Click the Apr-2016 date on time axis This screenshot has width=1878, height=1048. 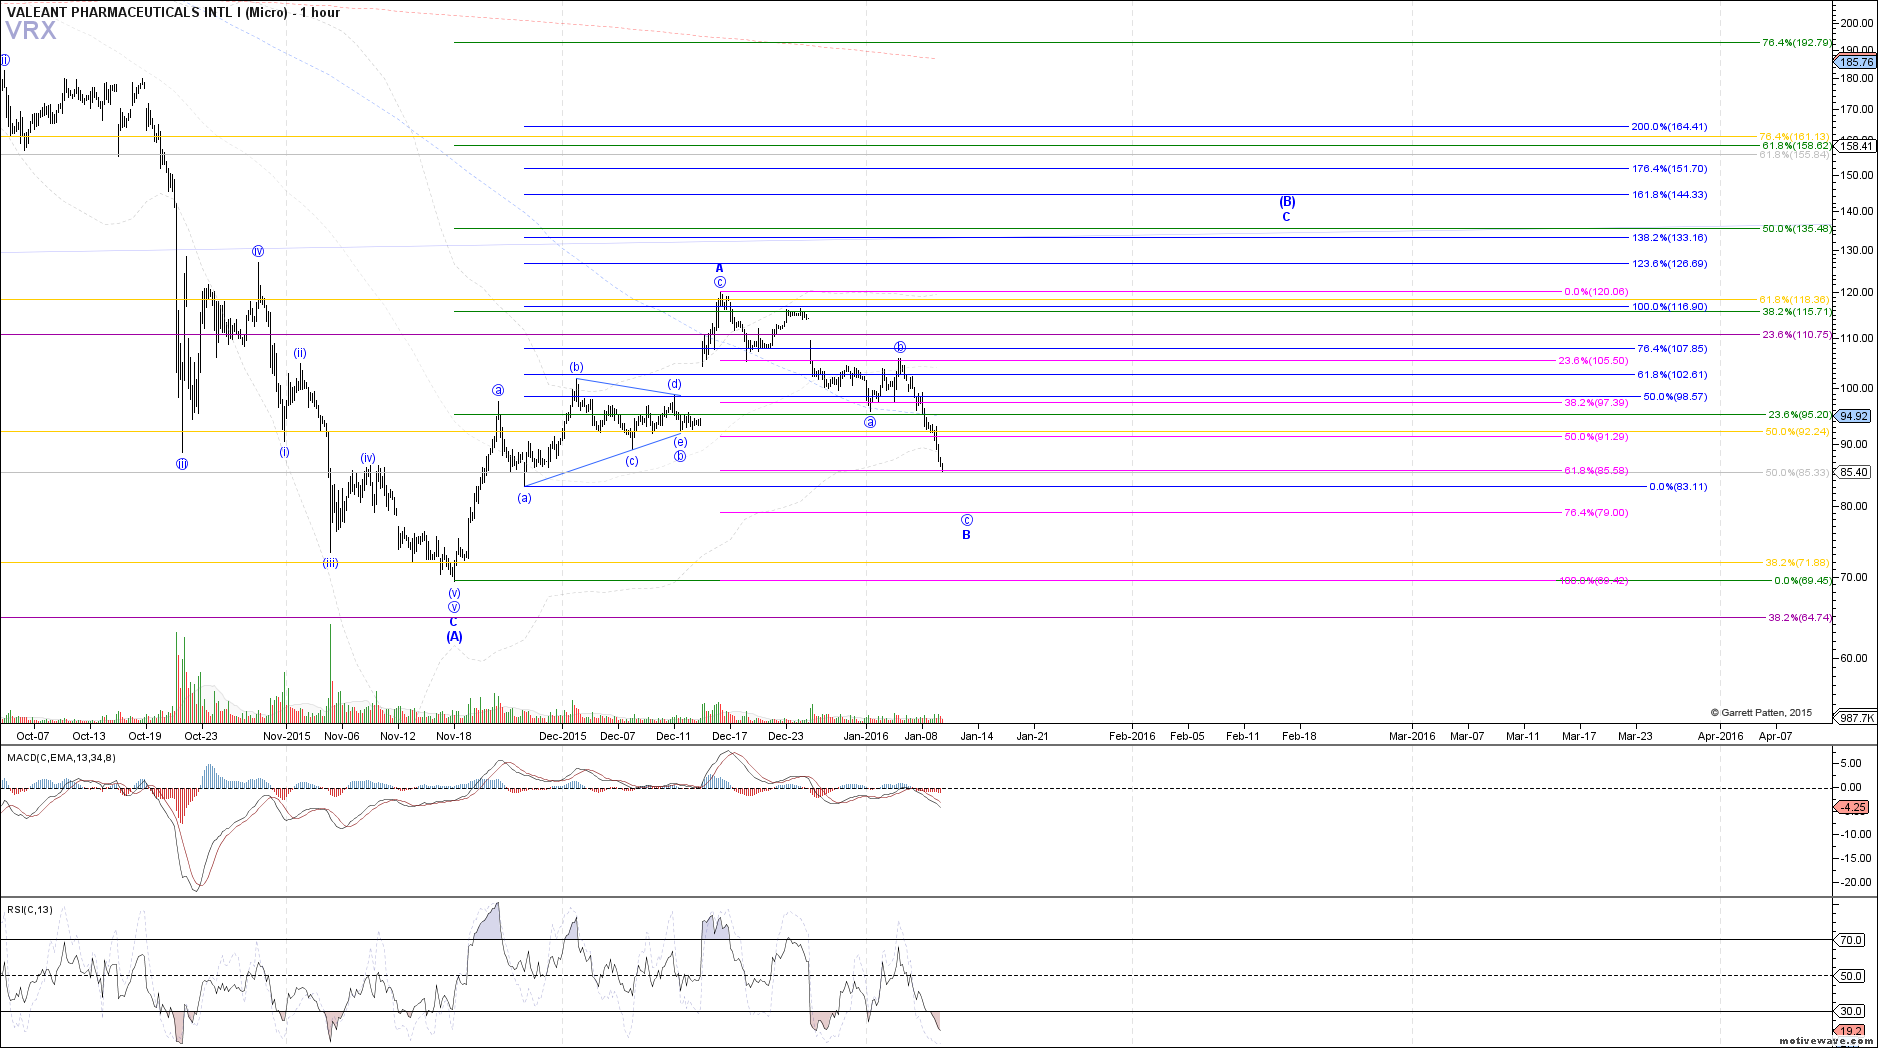1721,736
